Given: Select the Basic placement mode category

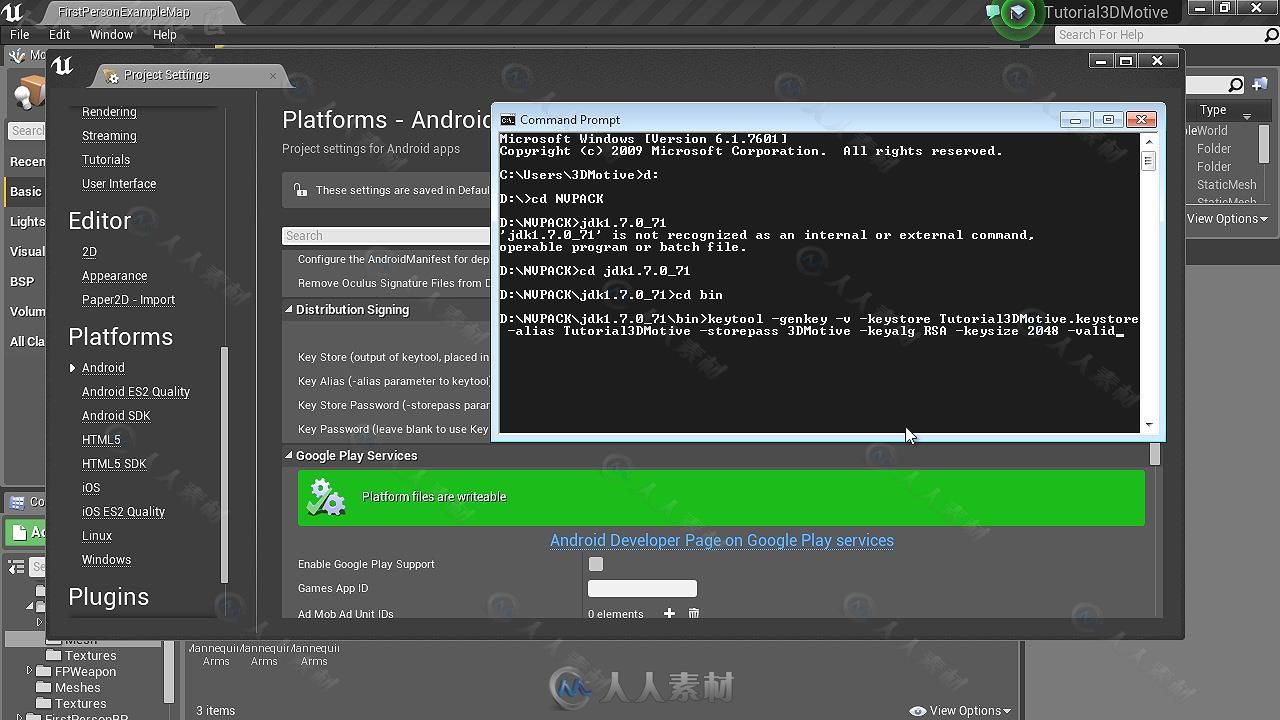Looking at the screenshot, I should click(x=26, y=192).
